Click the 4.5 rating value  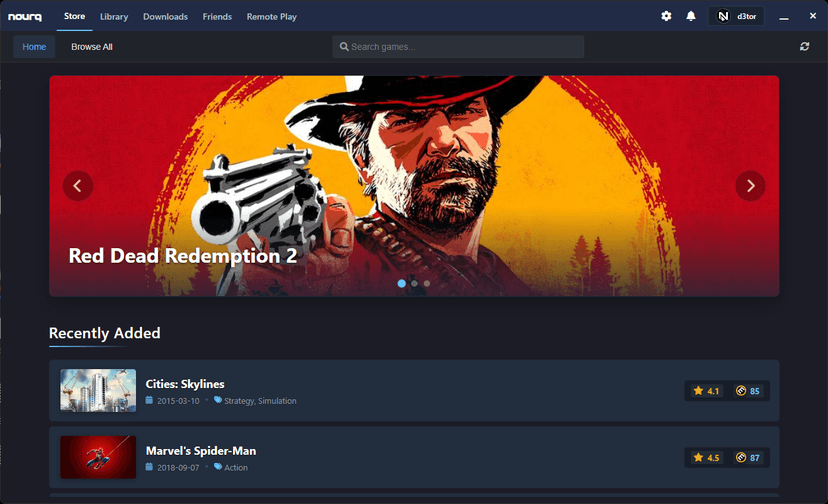[713, 458]
